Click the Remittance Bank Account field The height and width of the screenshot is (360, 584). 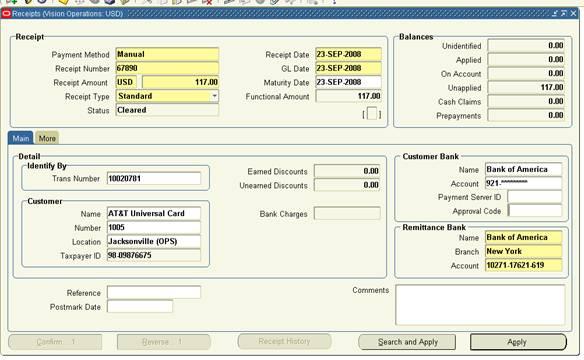524,265
